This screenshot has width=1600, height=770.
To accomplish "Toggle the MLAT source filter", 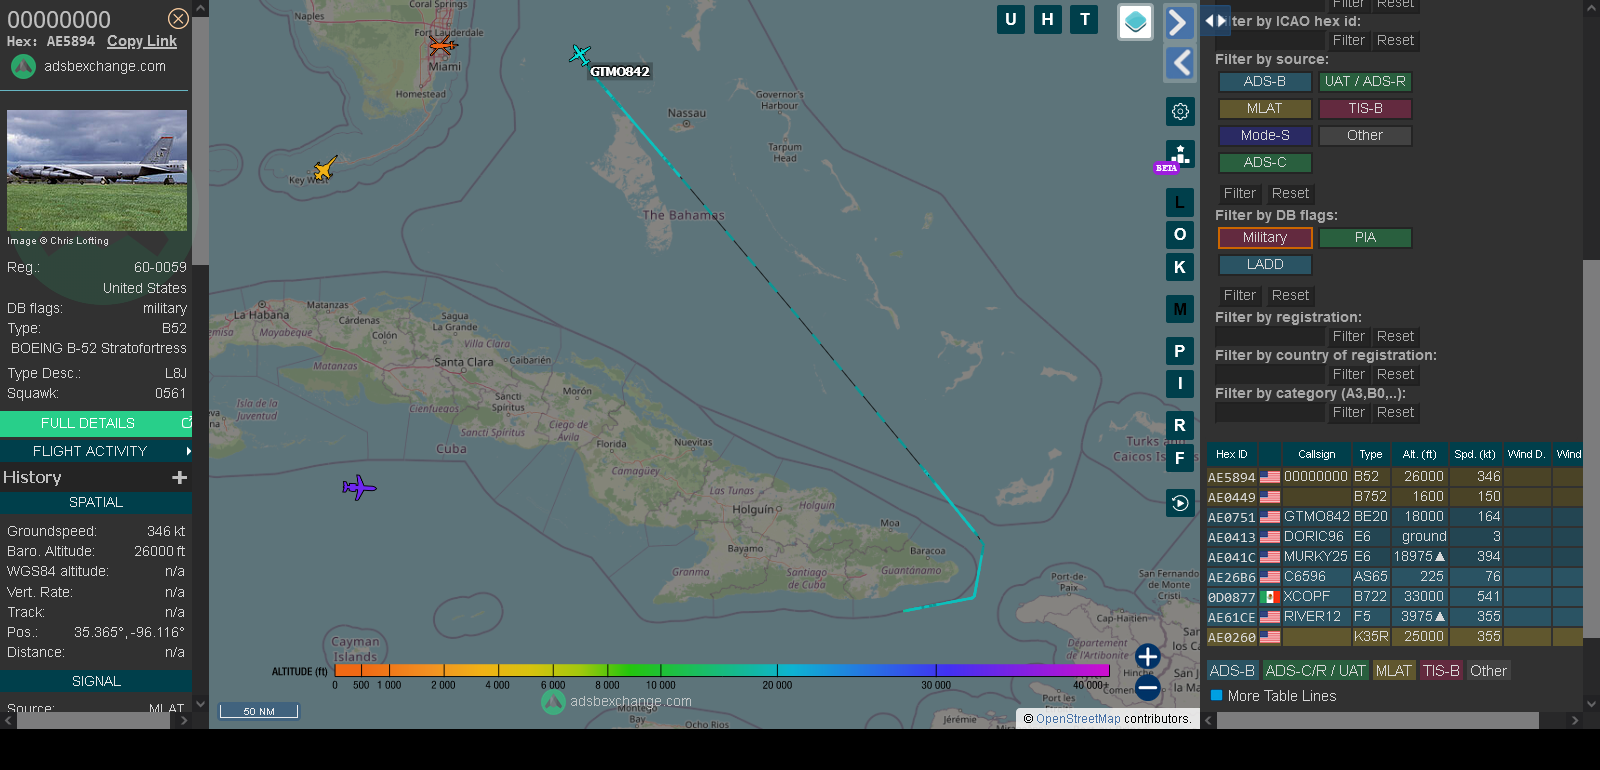I will [x=1265, y=109].
